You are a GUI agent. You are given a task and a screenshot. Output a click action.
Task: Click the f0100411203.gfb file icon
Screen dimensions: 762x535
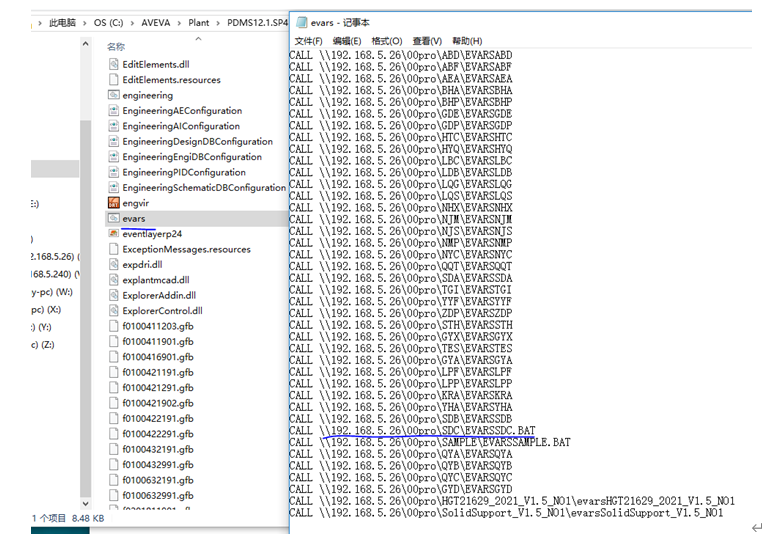point(114,326)
